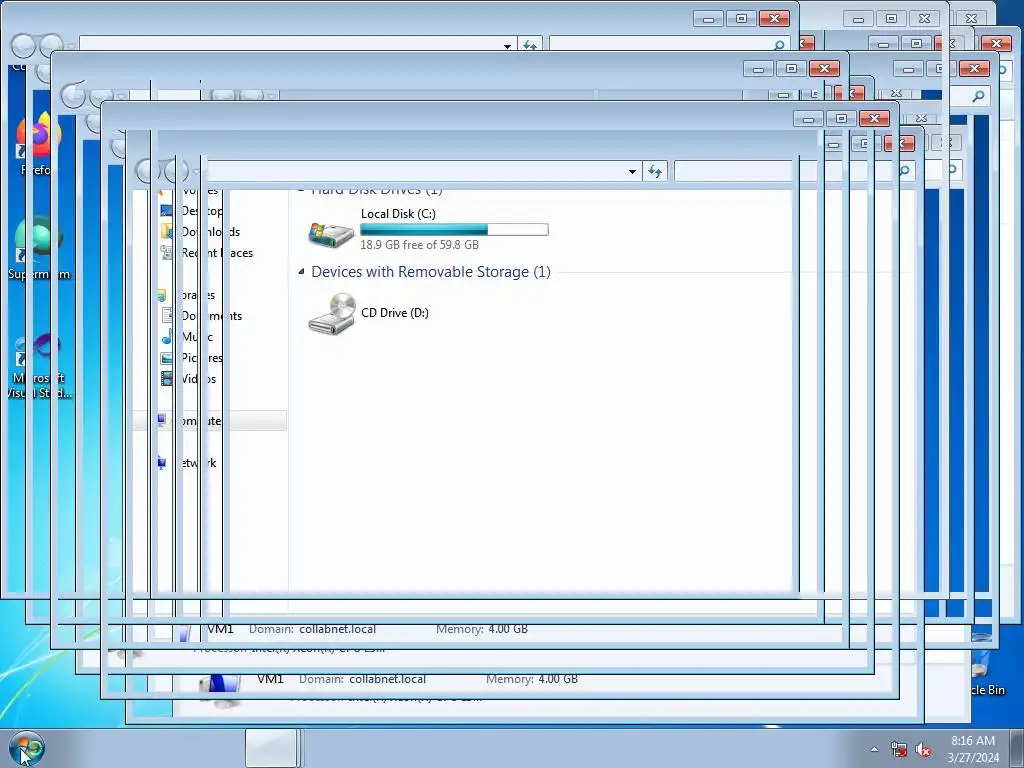The width and height of the screenshot is (1024, 768).
Task: Open the address dropdown in the rearmost top-left window
Action: tap(507, 45)
